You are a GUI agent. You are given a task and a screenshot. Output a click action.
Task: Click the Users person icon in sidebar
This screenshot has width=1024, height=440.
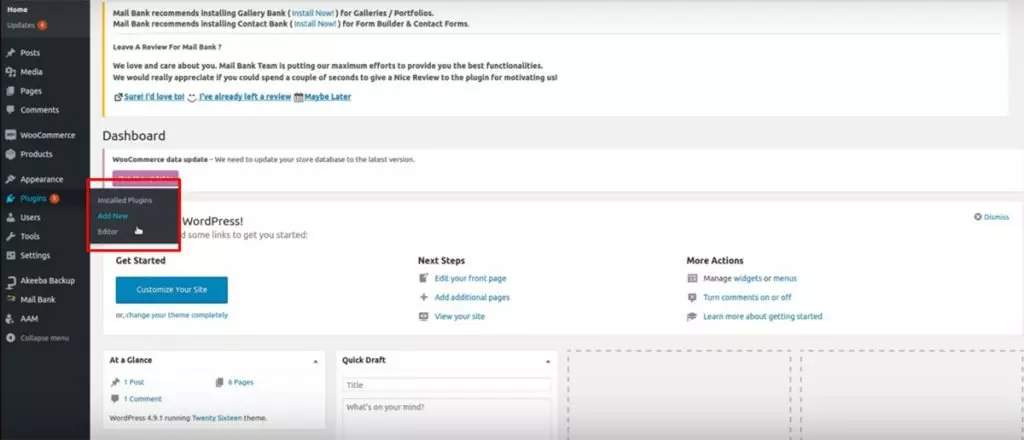pos(10,217)
